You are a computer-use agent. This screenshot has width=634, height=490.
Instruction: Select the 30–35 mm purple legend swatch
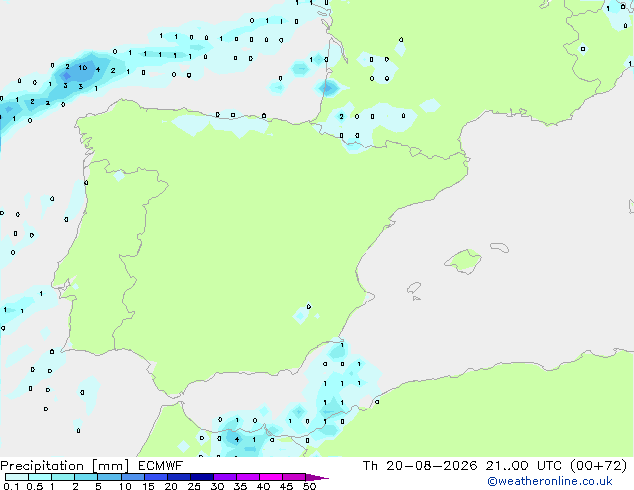point(224,477)
